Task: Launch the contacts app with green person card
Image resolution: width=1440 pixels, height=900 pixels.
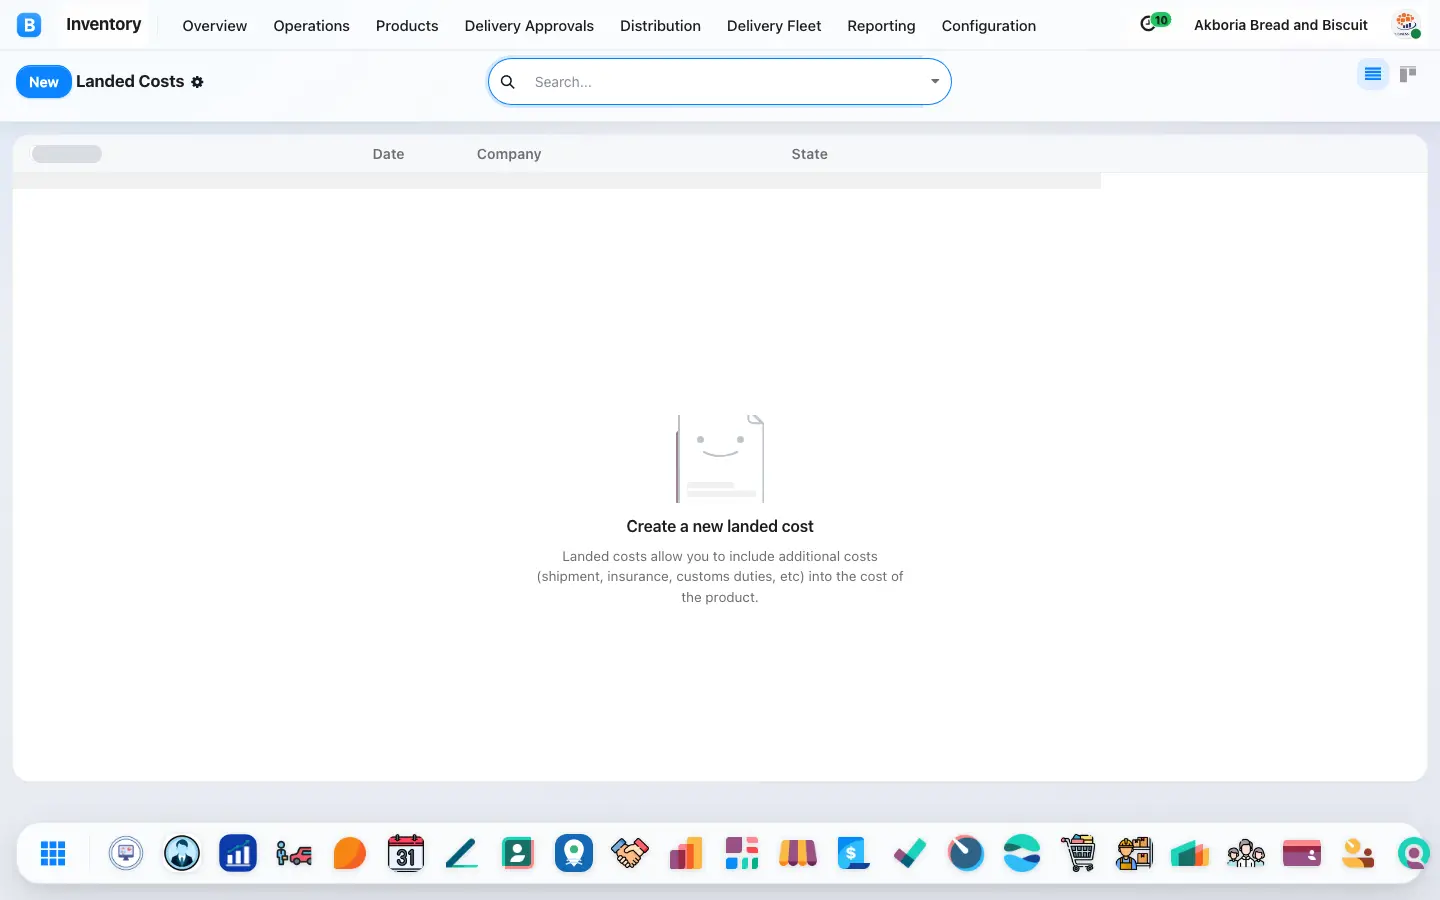Action: 518,853
